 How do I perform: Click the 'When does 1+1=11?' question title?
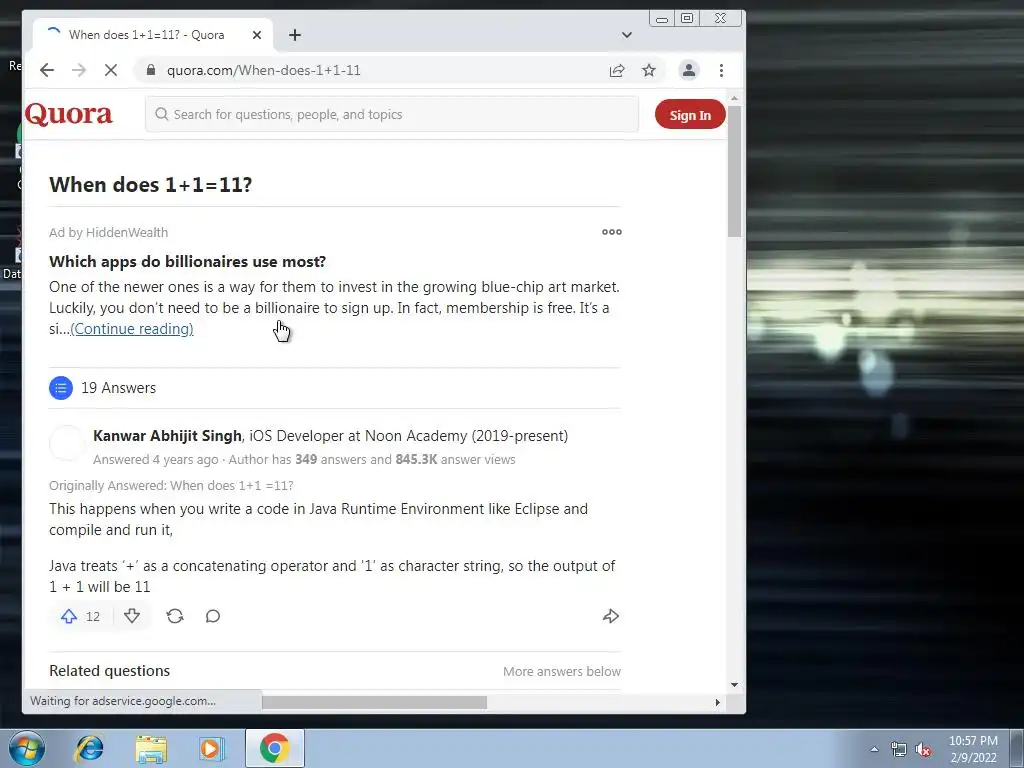coord(150,185)
